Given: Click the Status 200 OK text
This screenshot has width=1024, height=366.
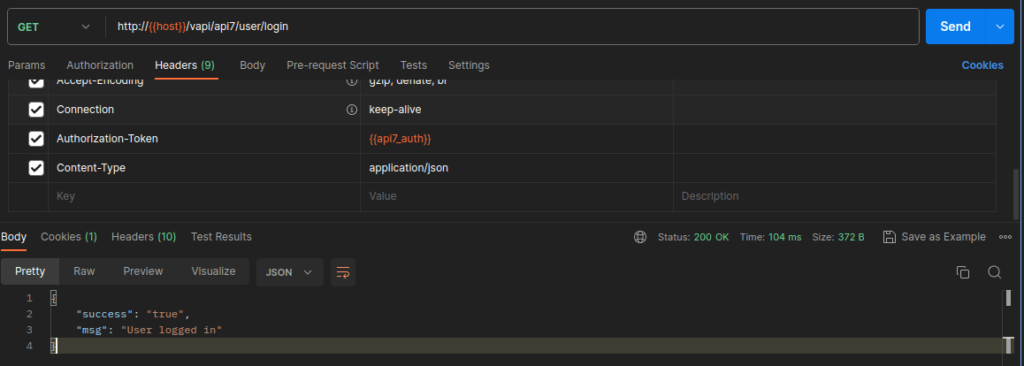Looking at the screenshot, I should 693,237.
